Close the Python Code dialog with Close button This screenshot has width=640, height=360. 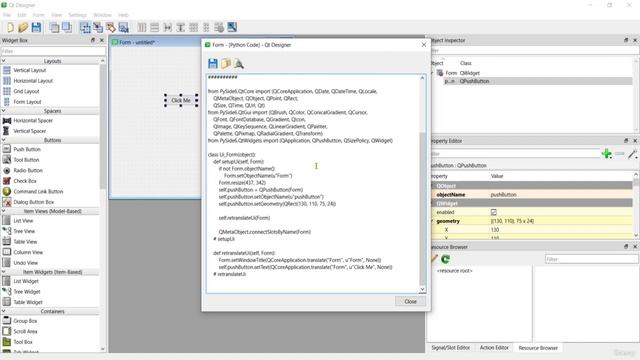(x=411, y=302)
